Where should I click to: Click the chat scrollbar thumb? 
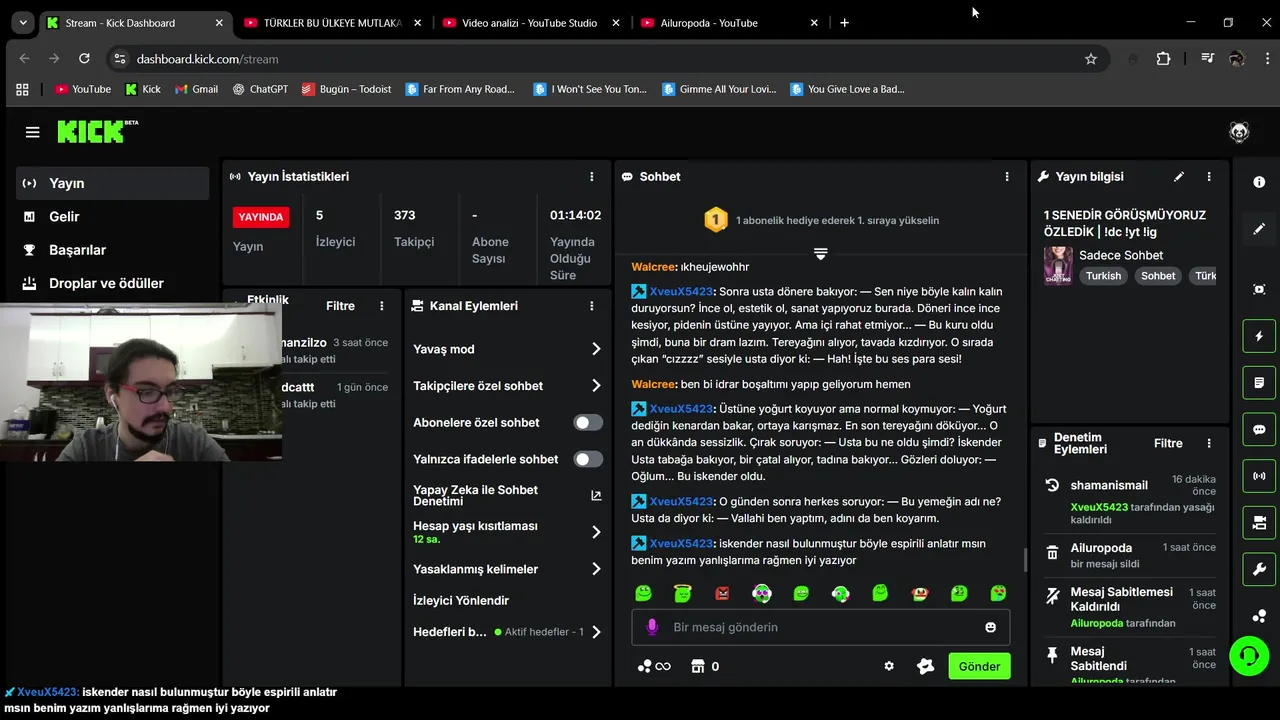pos(1024,560)
